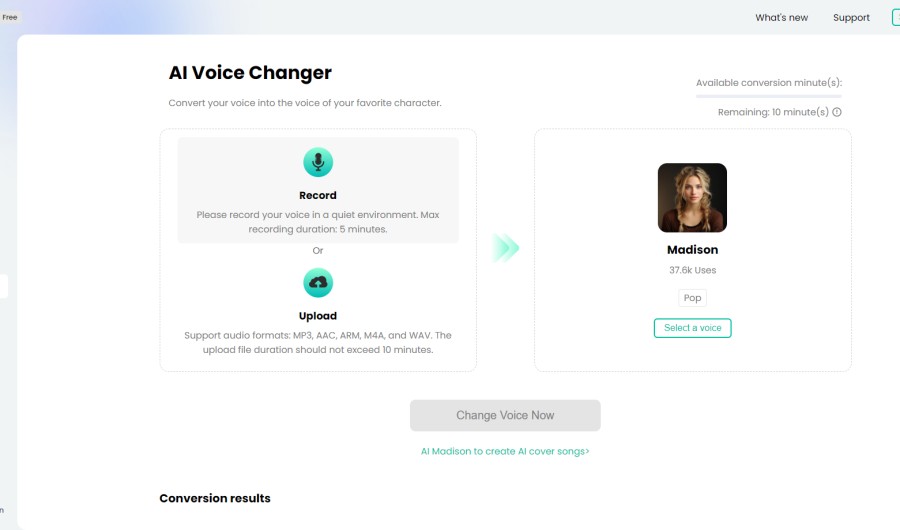Open the What's new menu

click(781, 18)
